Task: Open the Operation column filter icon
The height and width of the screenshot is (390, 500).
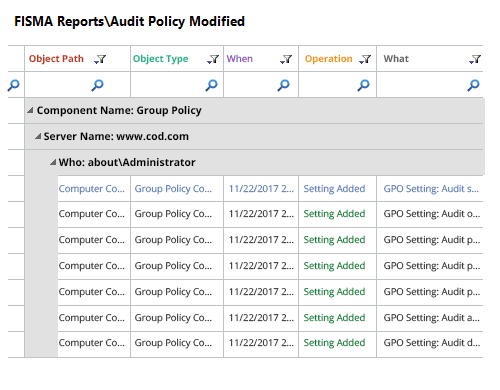Action: pyautogui.click(x=365, y=59)
